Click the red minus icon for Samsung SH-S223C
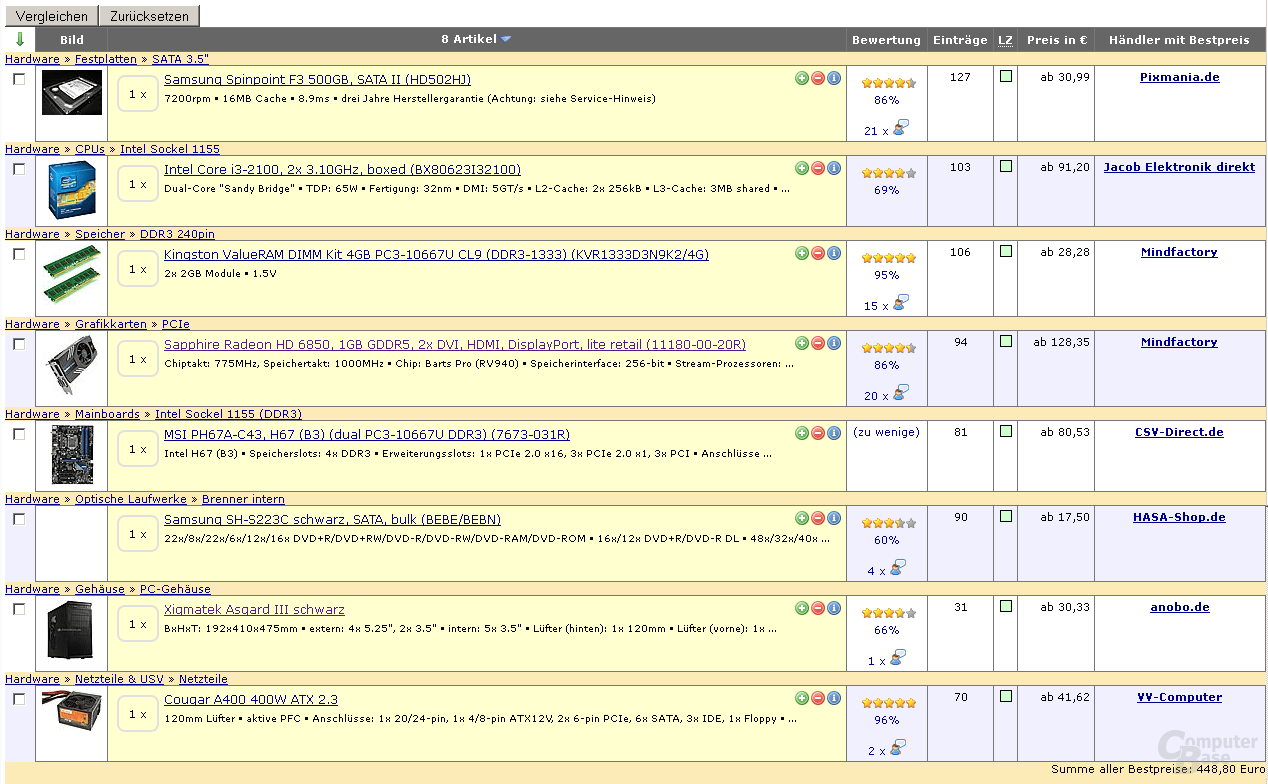Viewport: 1268px width, 784px height. tap(818, 518)
